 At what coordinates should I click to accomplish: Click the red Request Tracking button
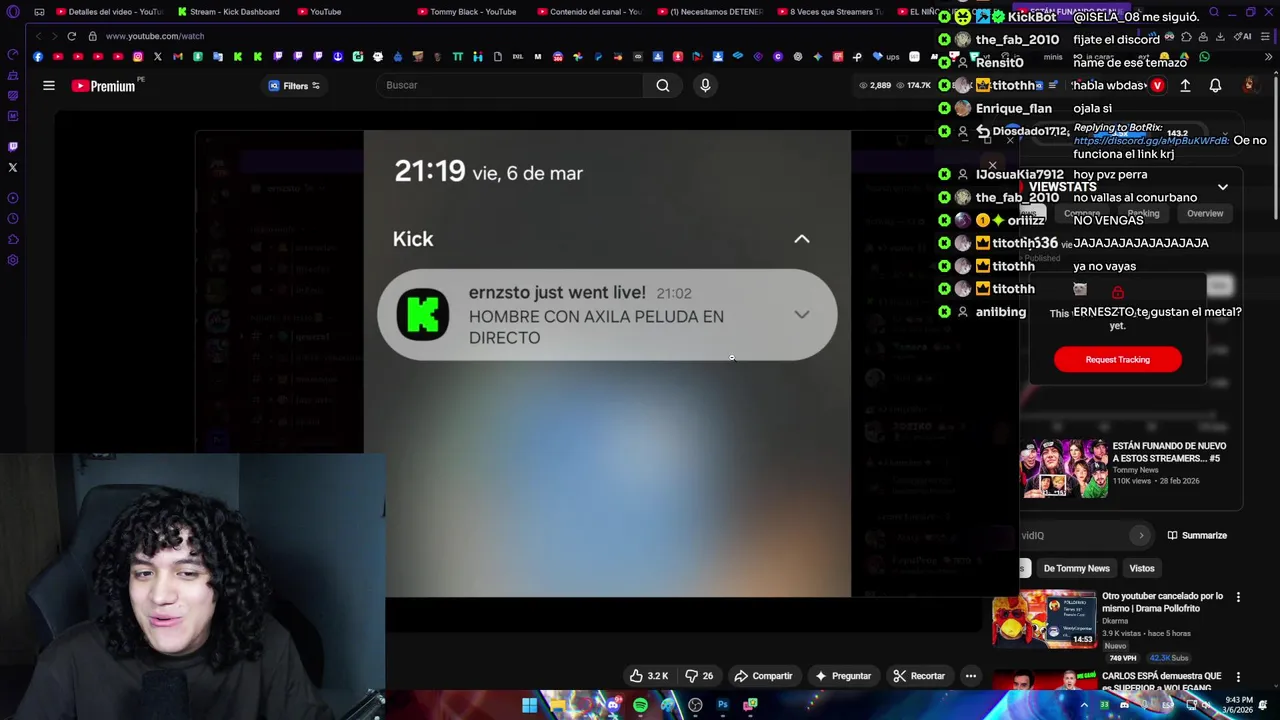(x=1117, y=360)
